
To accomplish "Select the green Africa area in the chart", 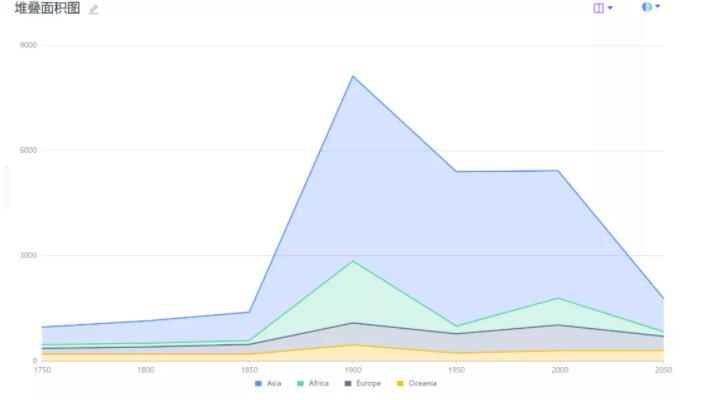I will tap(355, 295).
